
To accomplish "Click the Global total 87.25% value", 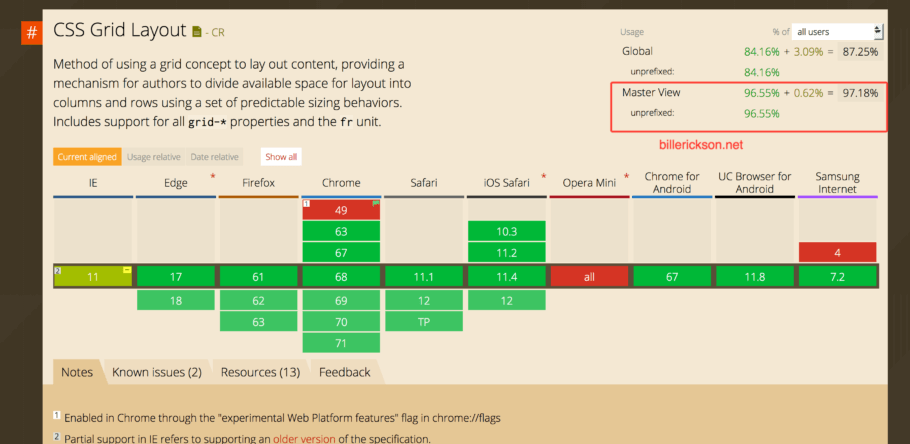I will click(860, 51).
